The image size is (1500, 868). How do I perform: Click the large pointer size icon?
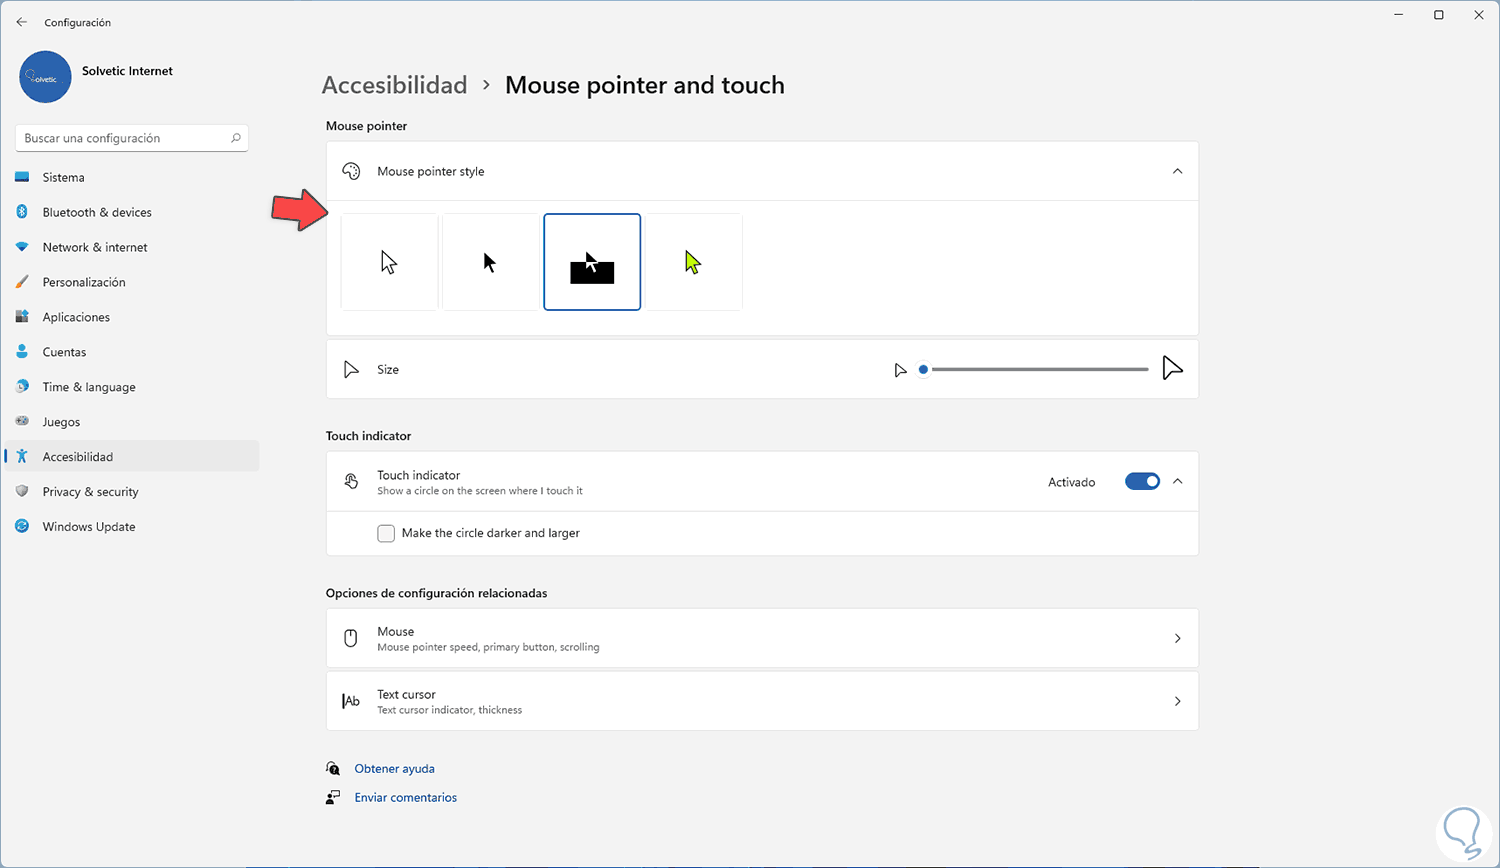1172,369
